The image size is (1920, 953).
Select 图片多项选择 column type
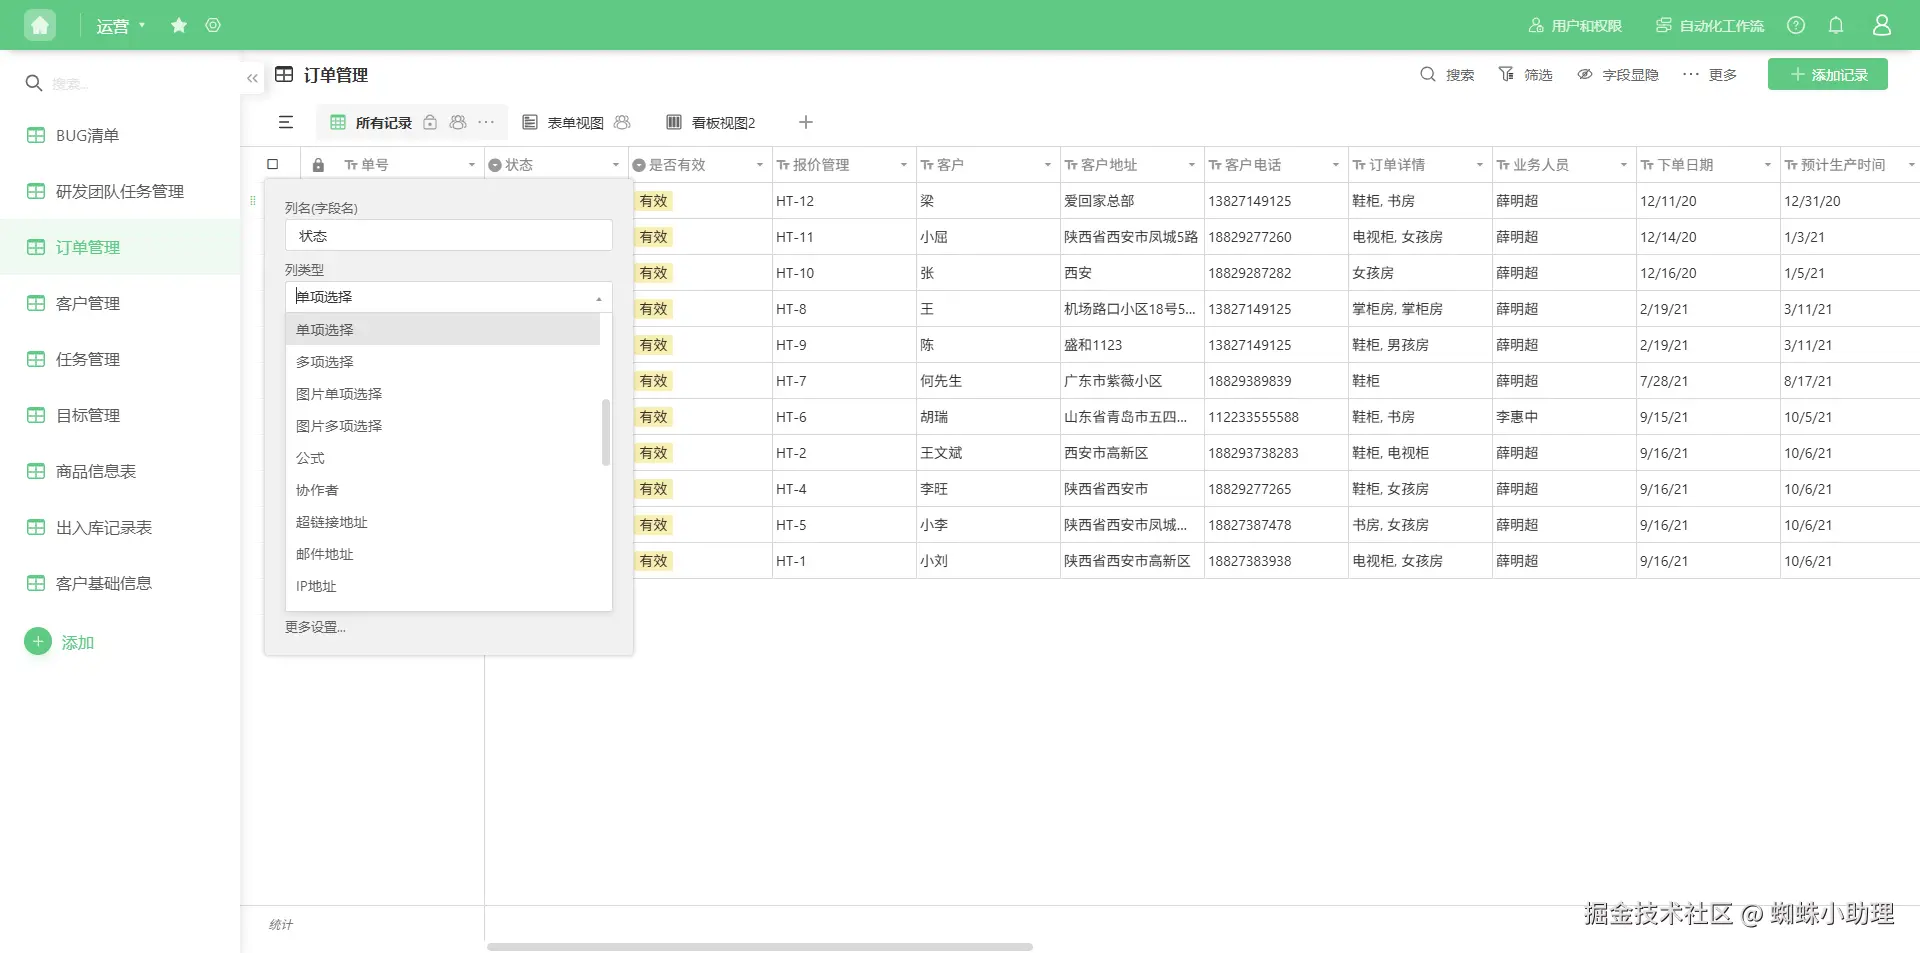[x=443, y=426]
